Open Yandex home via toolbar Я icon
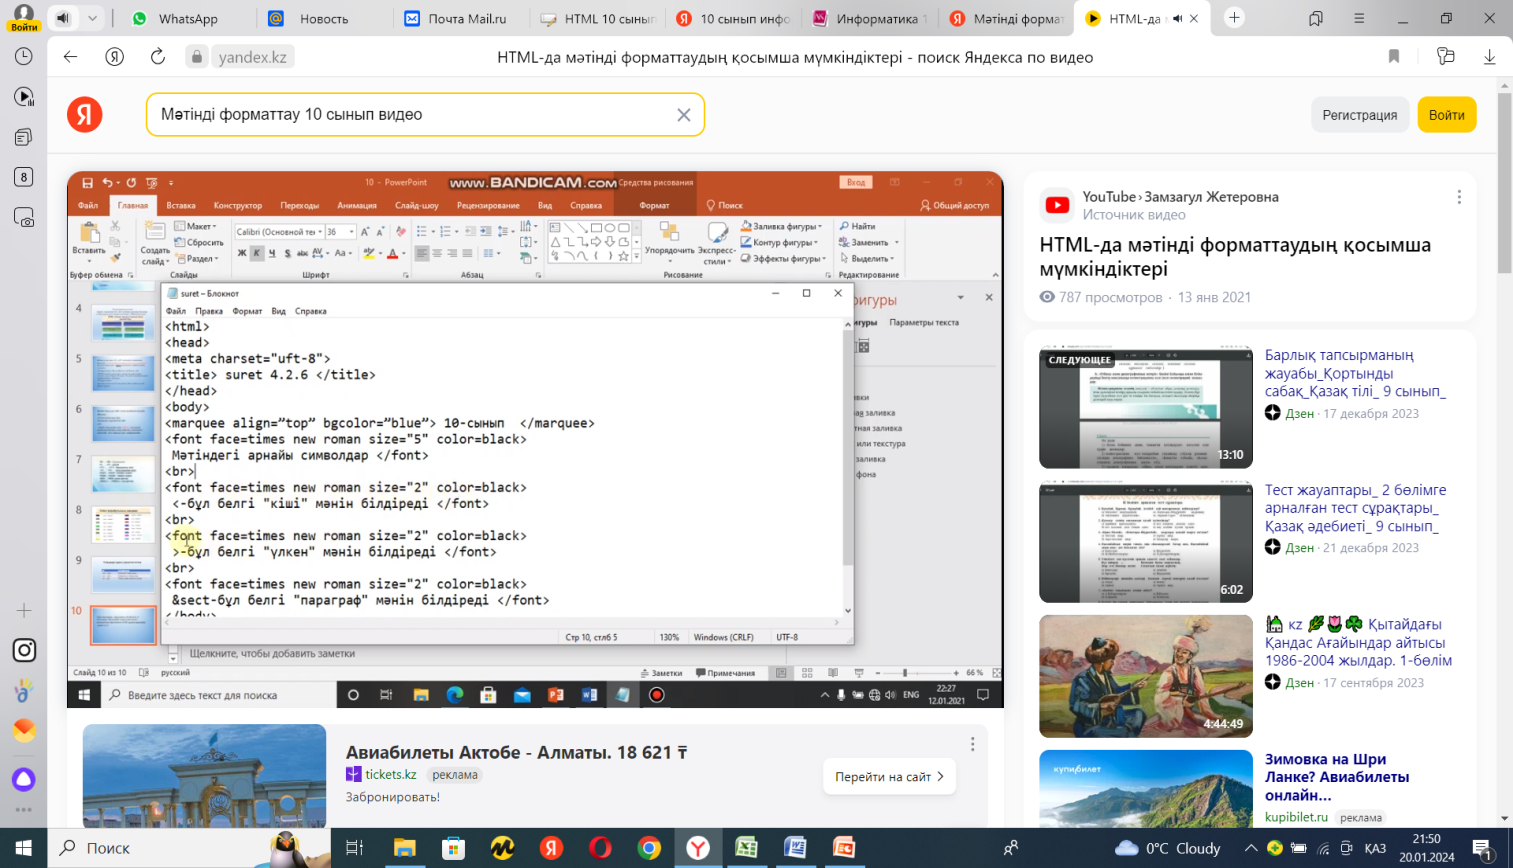Screen dimensions: 1513x868 click(x=115, y=57)
